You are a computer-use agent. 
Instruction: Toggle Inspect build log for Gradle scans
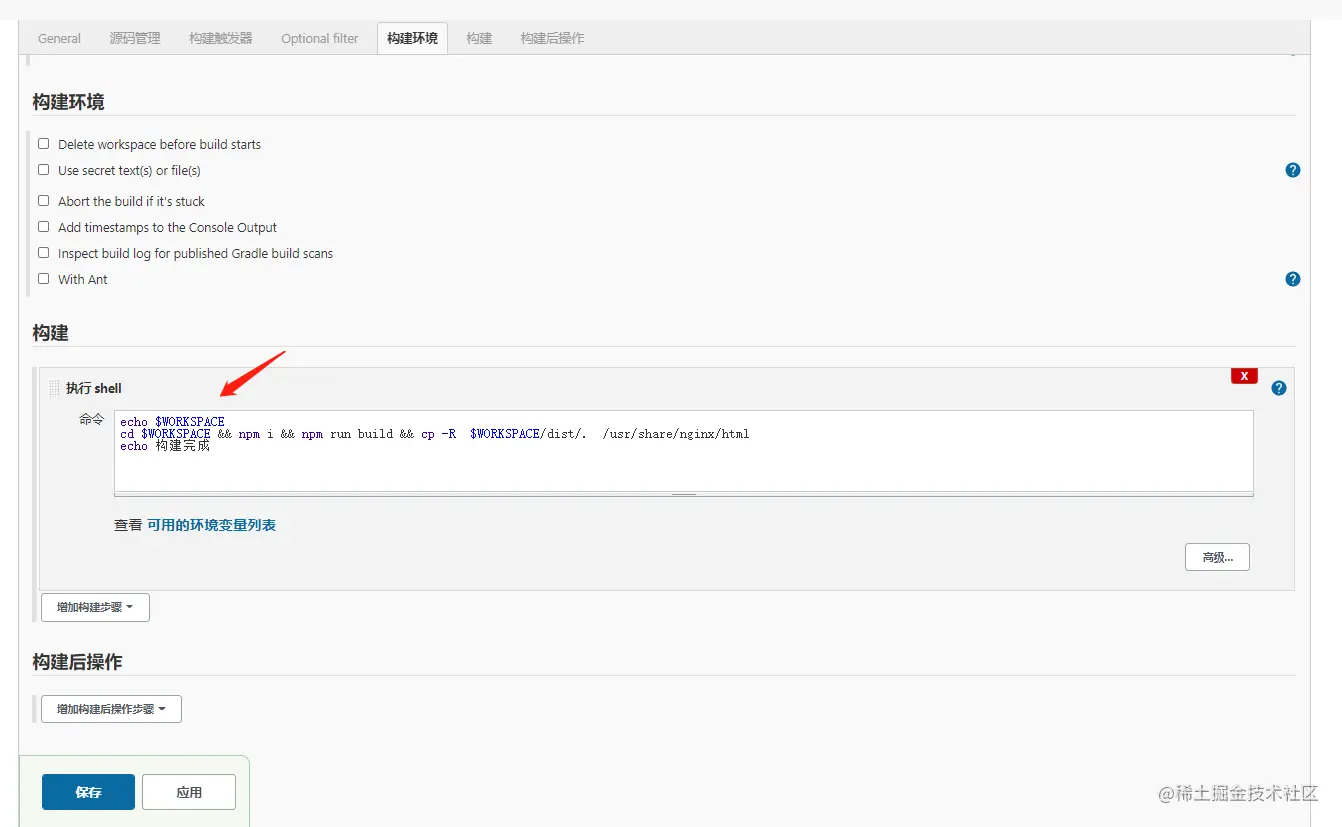(43, 253)
